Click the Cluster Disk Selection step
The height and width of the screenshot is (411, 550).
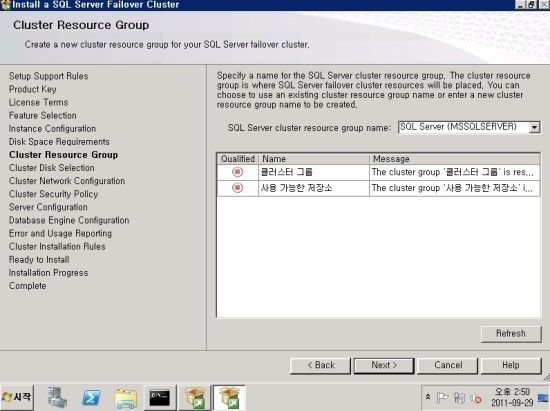coord(52,168)
